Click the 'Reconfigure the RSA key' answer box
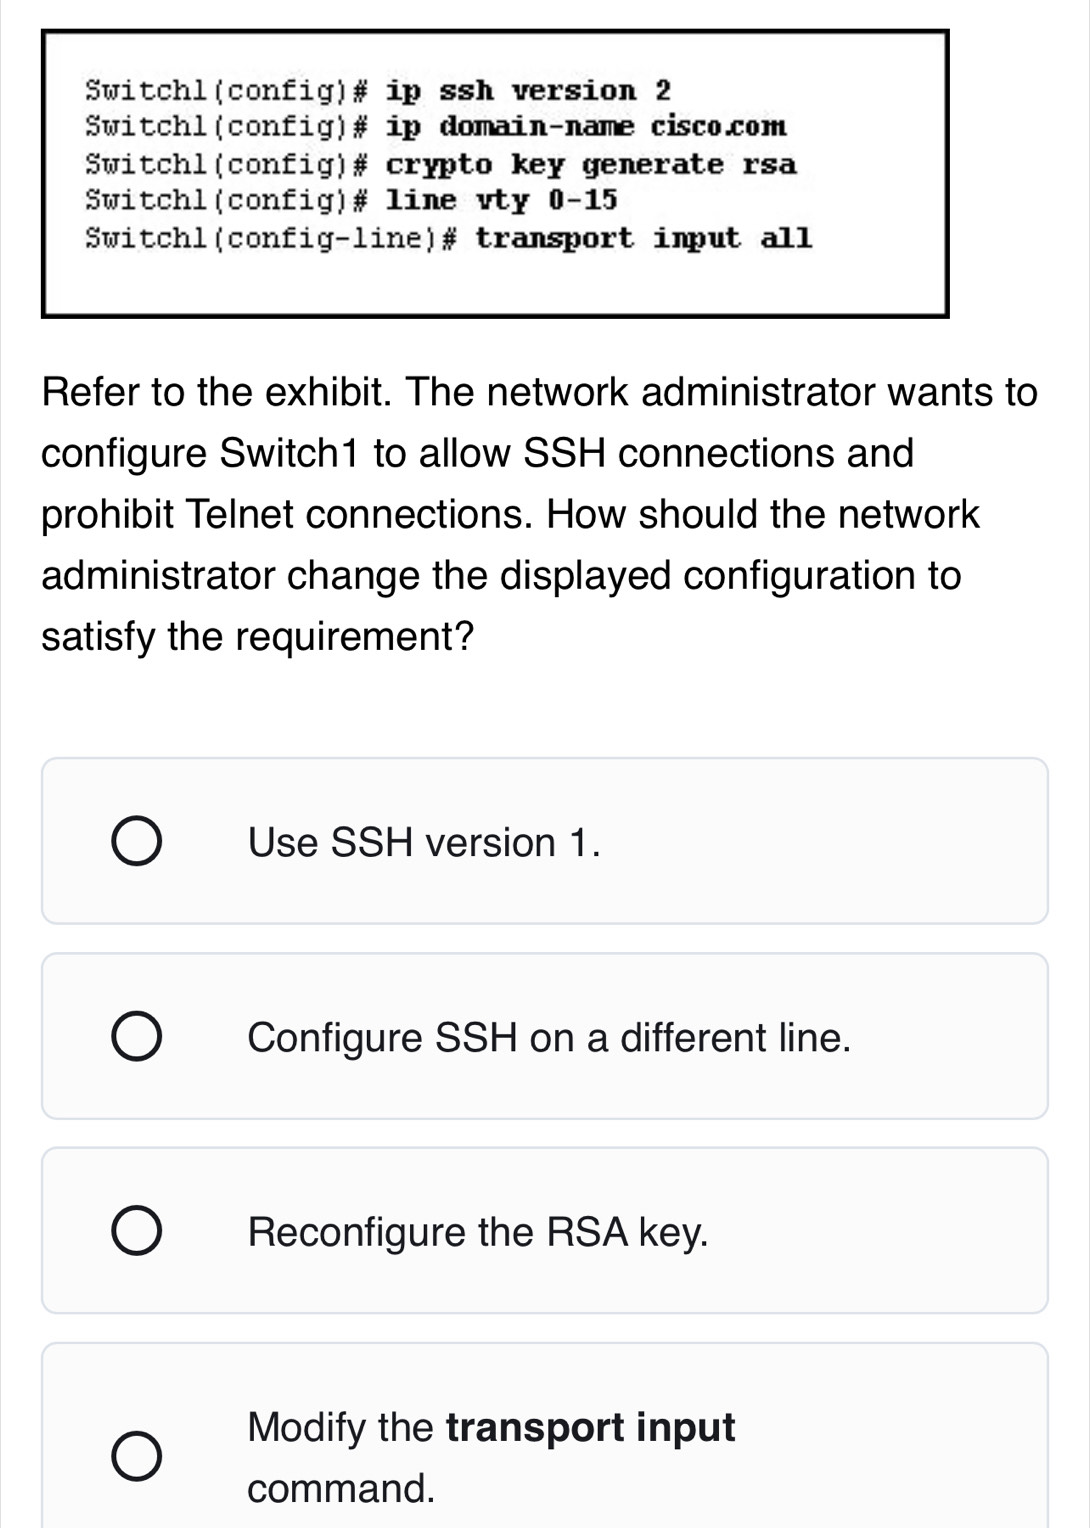1090x1528 pixels. 545,1231
